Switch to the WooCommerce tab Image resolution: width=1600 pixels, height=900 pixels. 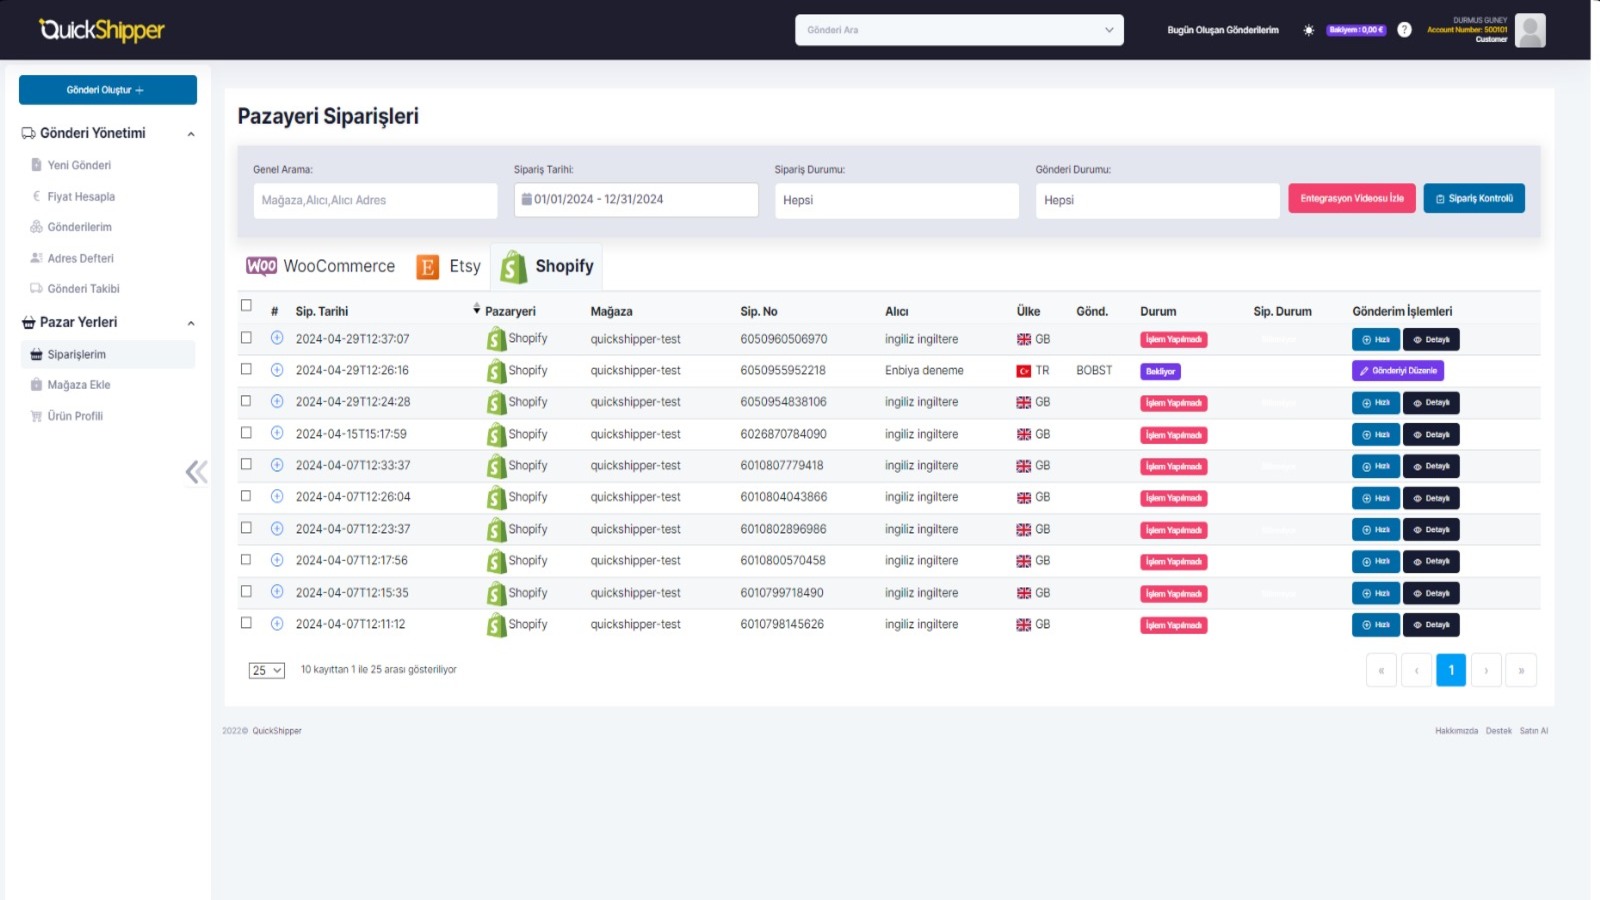321,266
